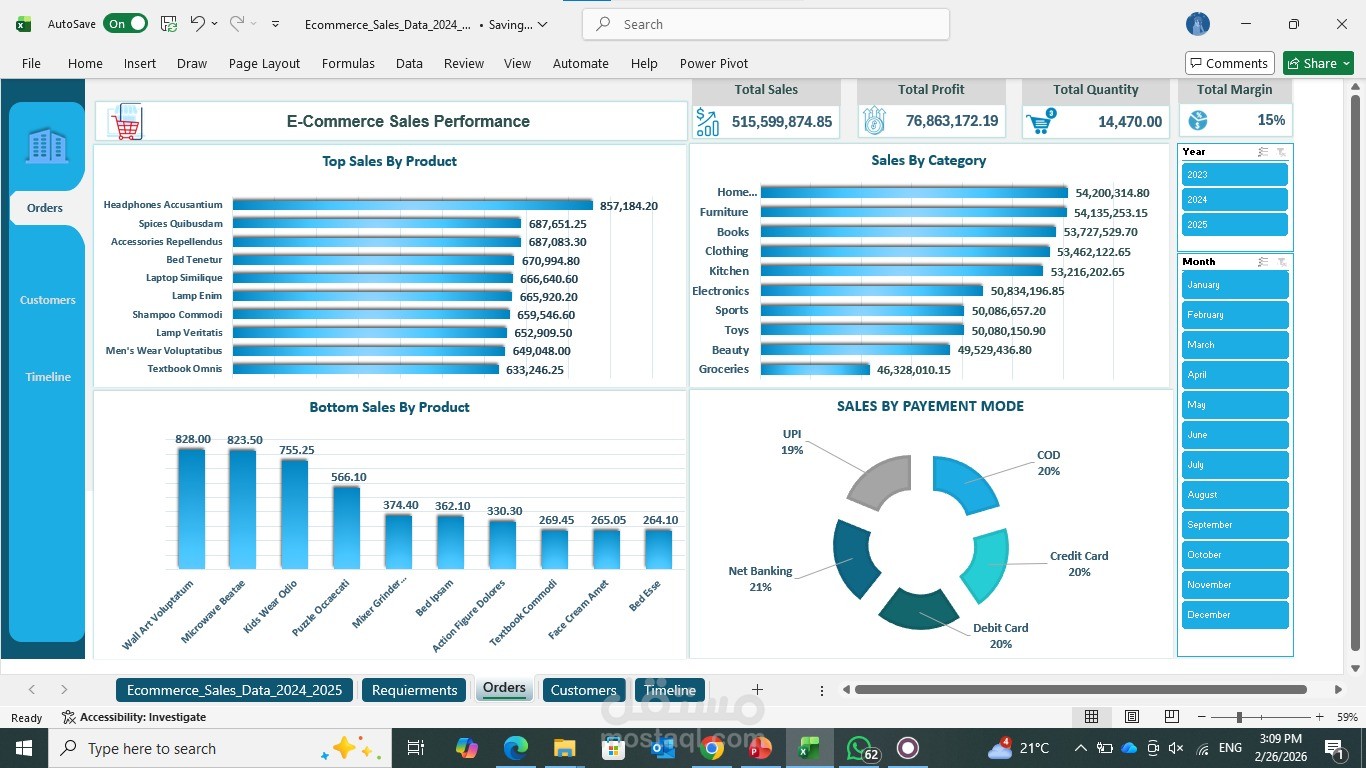The image size is (1366, 768).
Task: Enable Multi-Select on the Month slicer
Action: (x=1261, y=261)
